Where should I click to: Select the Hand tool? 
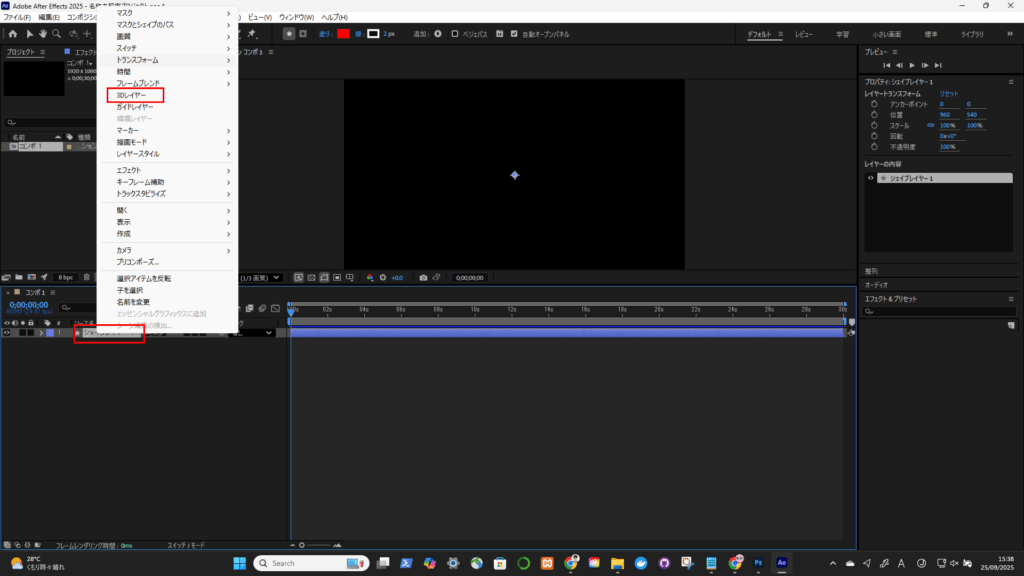pos(43,33)
